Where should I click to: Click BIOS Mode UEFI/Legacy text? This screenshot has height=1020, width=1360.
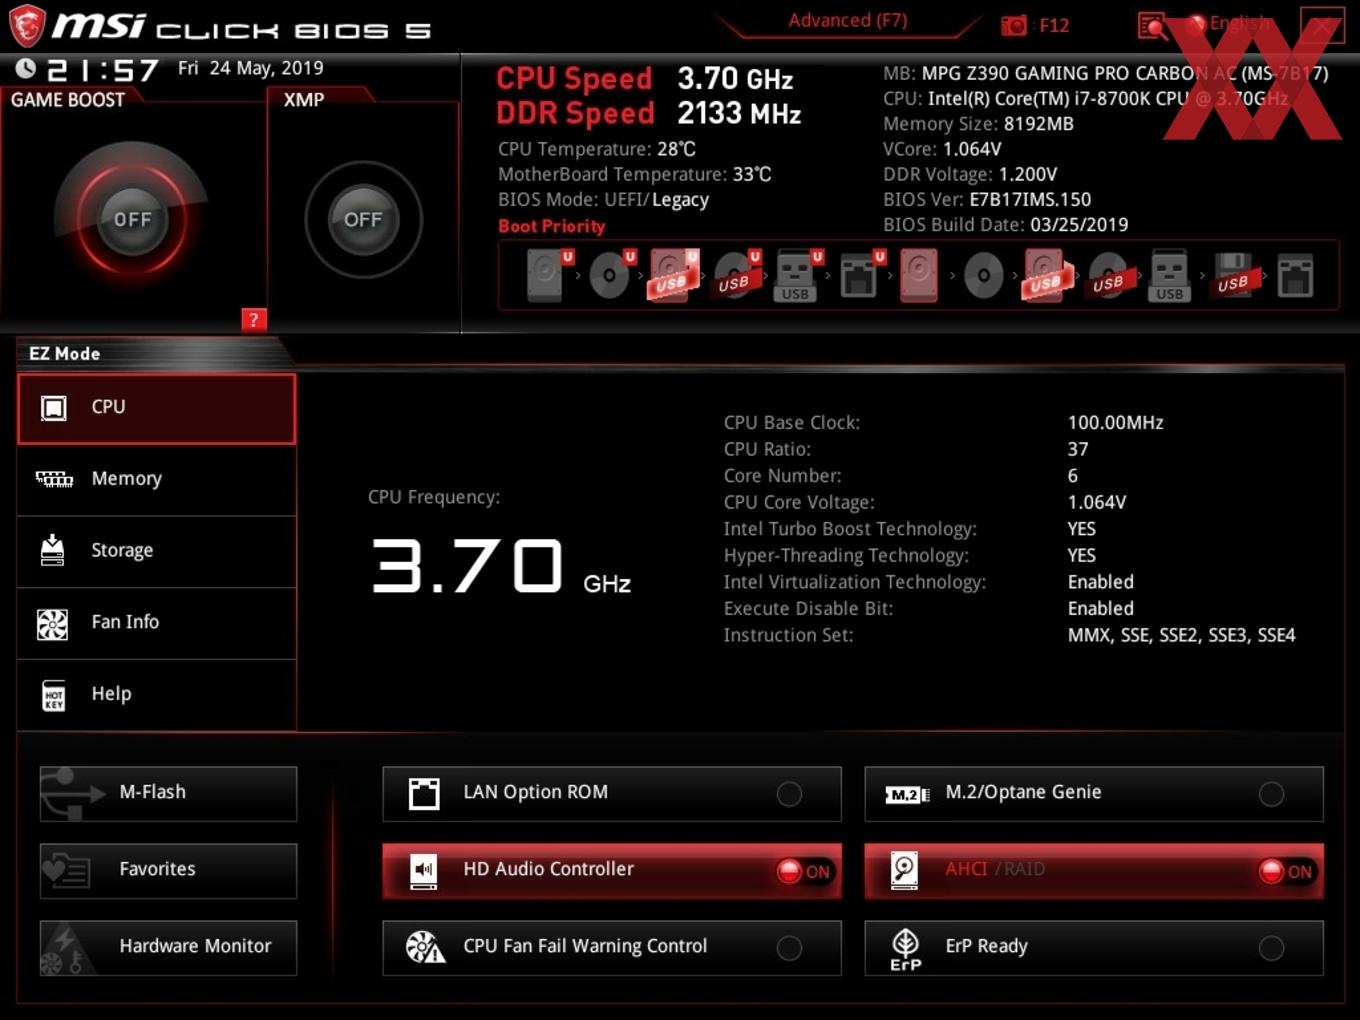click(x=604, y=200)
